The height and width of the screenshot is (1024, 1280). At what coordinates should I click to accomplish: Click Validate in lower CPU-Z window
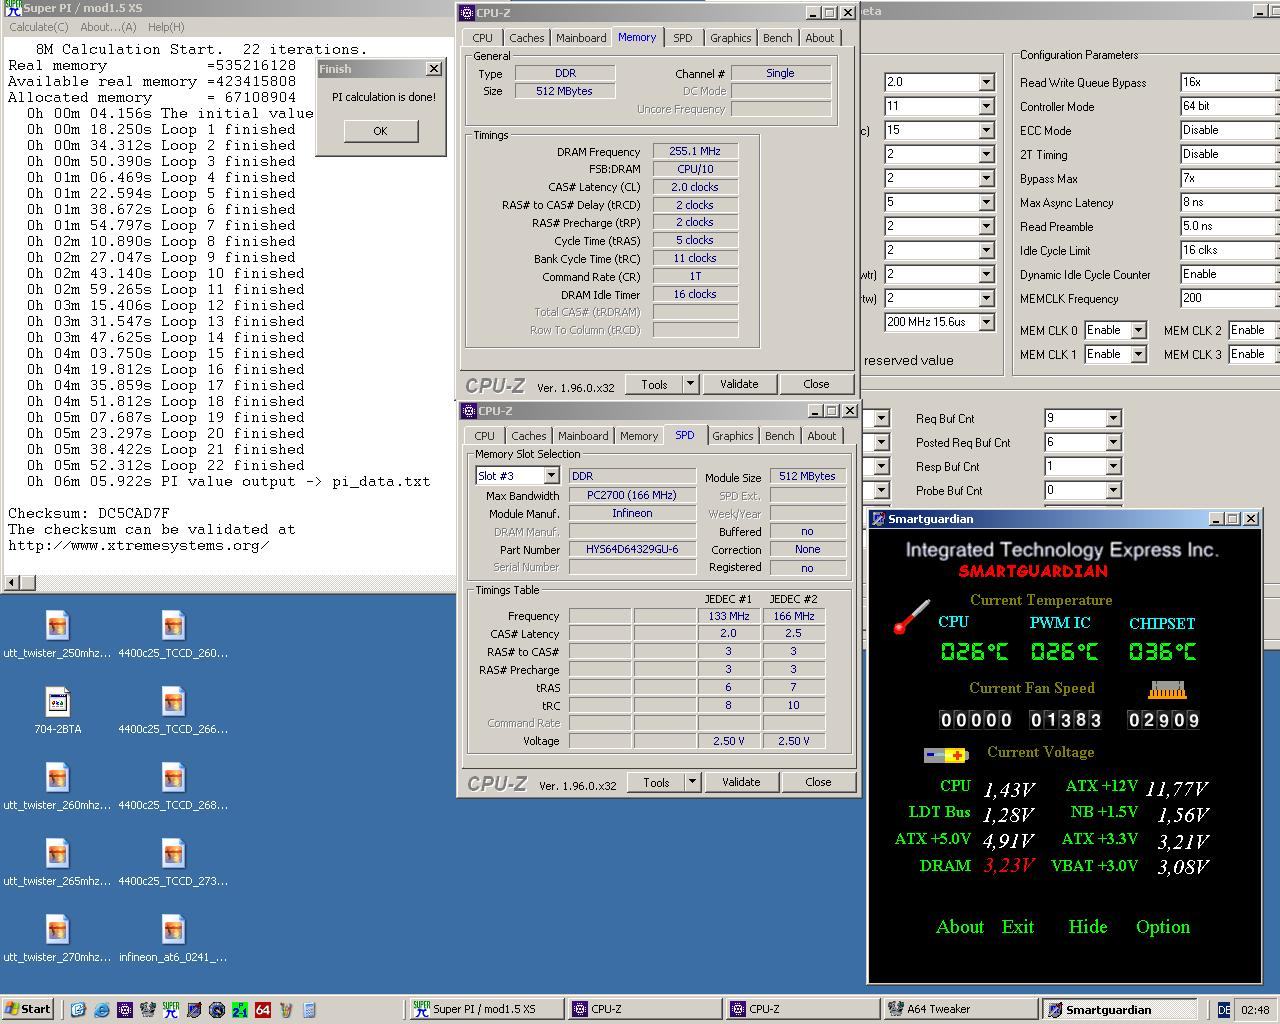(x=741, y=782)
